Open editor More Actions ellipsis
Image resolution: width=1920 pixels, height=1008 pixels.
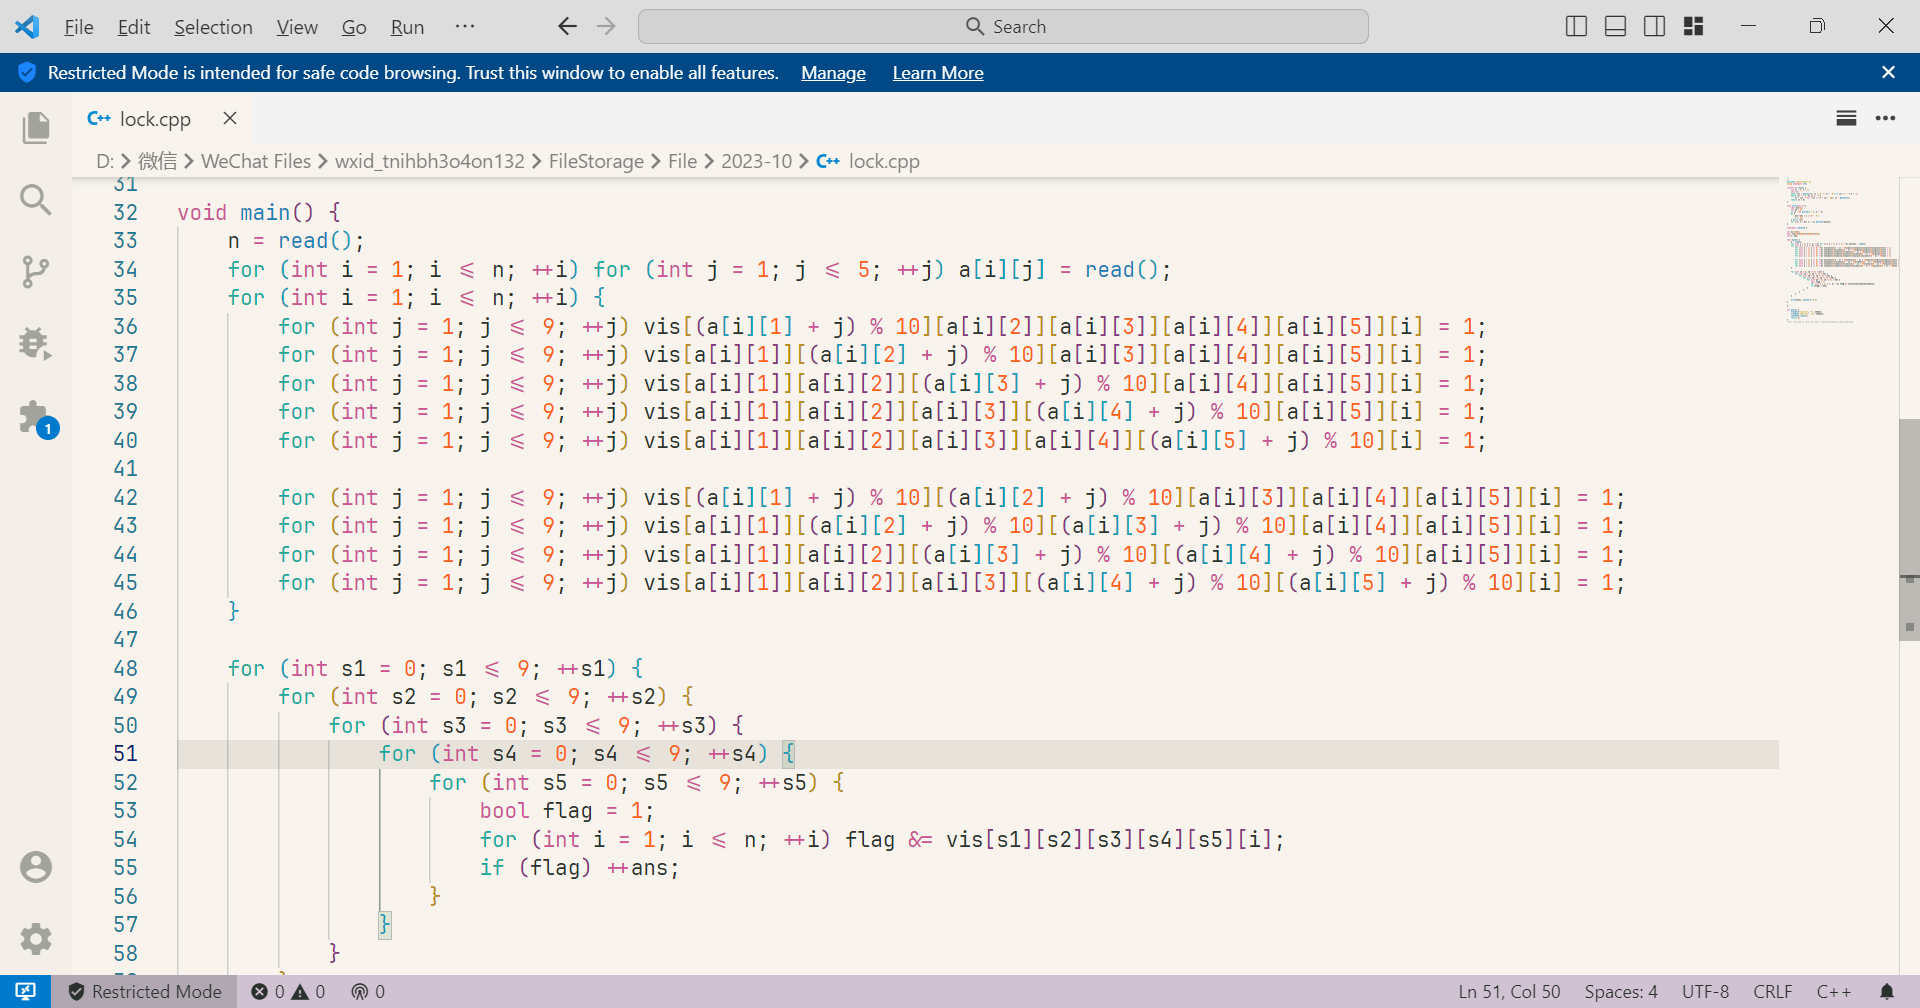click(x=1885, y=118)
